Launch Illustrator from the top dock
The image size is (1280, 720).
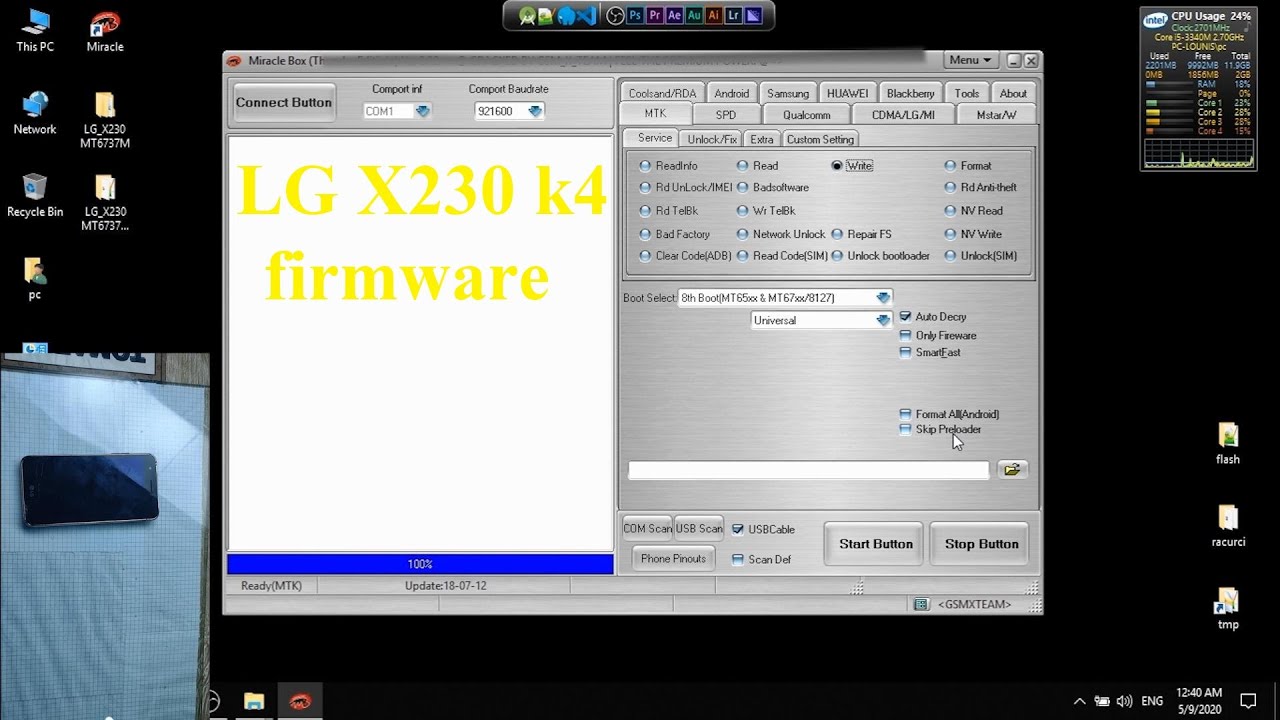click(x=714, y=15)
